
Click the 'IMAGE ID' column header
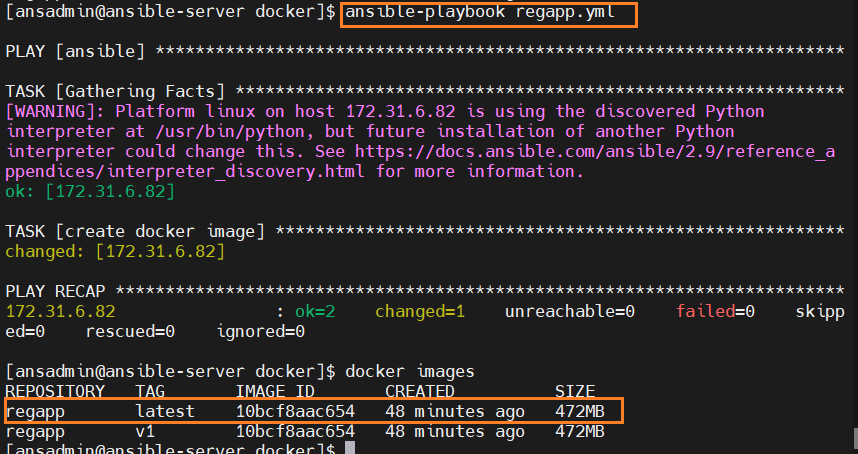click(x=275, y=392)
